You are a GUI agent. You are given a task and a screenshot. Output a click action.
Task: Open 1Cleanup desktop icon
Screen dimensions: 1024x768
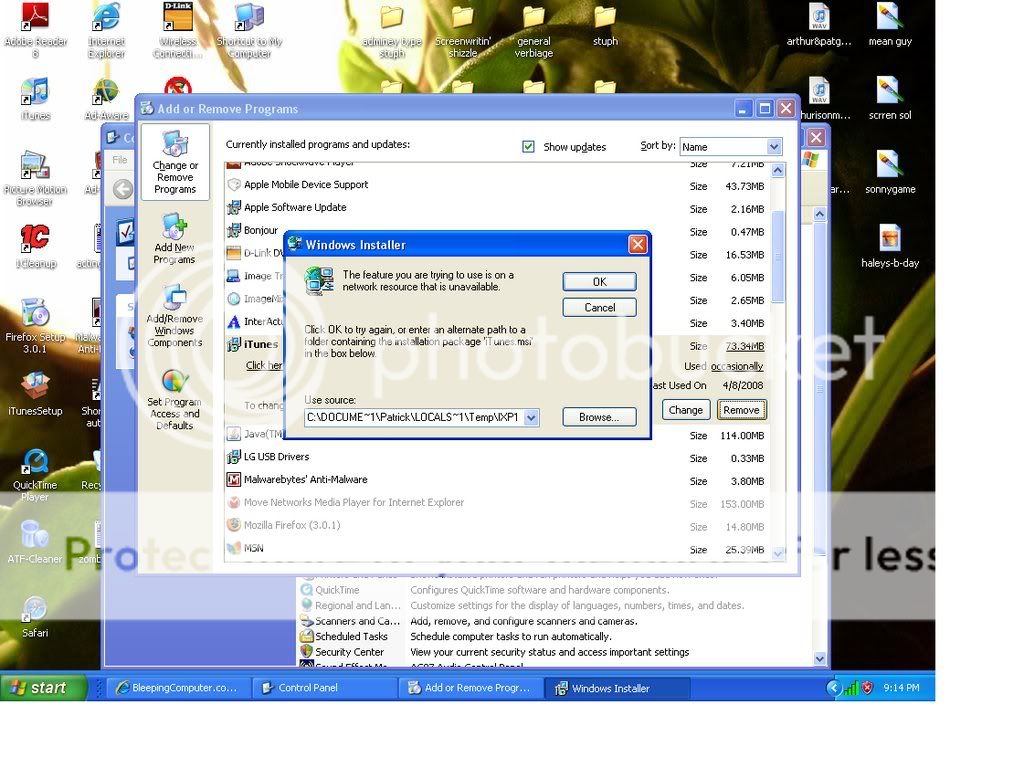pyautogui.click(x=35, y=246)
